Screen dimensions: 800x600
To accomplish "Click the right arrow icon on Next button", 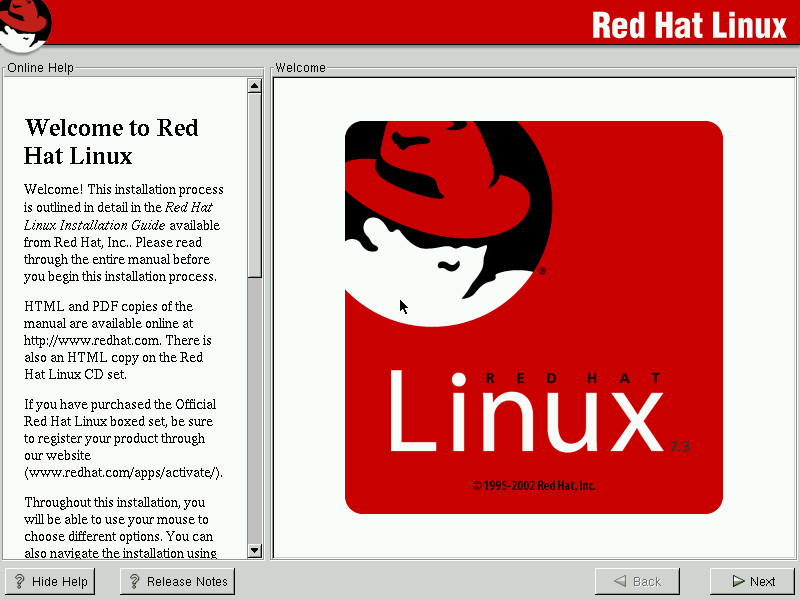I will coord(737,582).
